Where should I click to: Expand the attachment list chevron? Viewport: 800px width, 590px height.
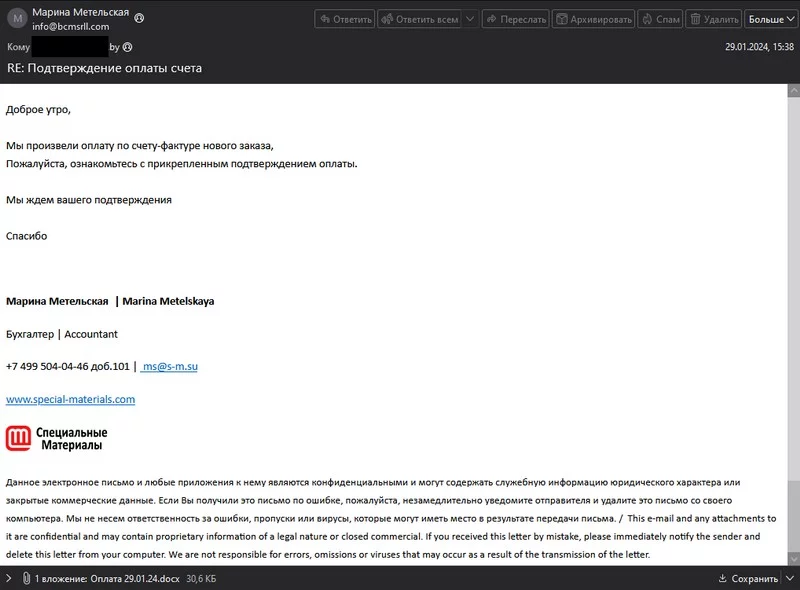tap(8, 578)
